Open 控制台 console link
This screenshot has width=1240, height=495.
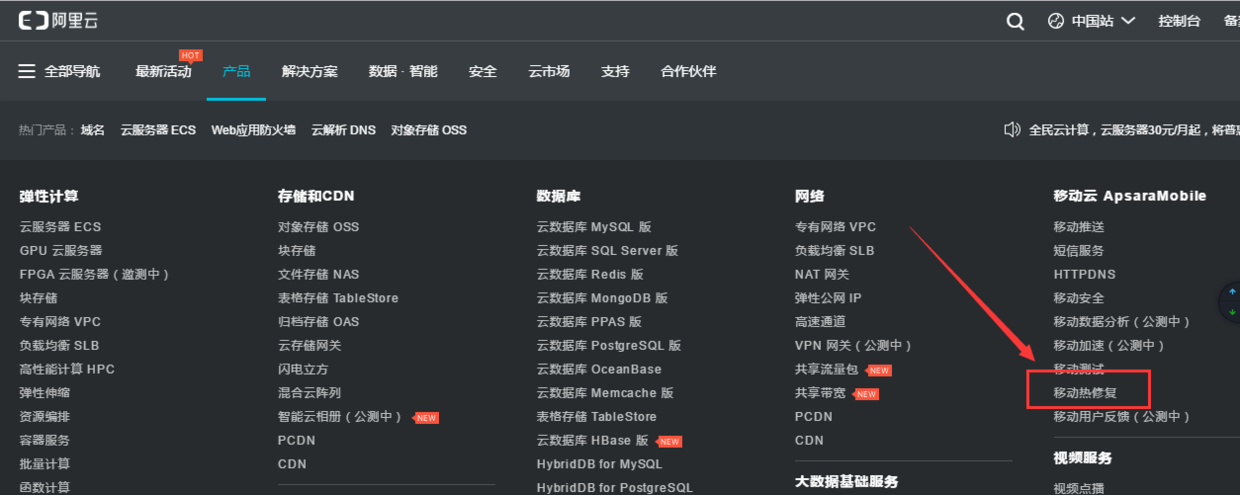1179,21
